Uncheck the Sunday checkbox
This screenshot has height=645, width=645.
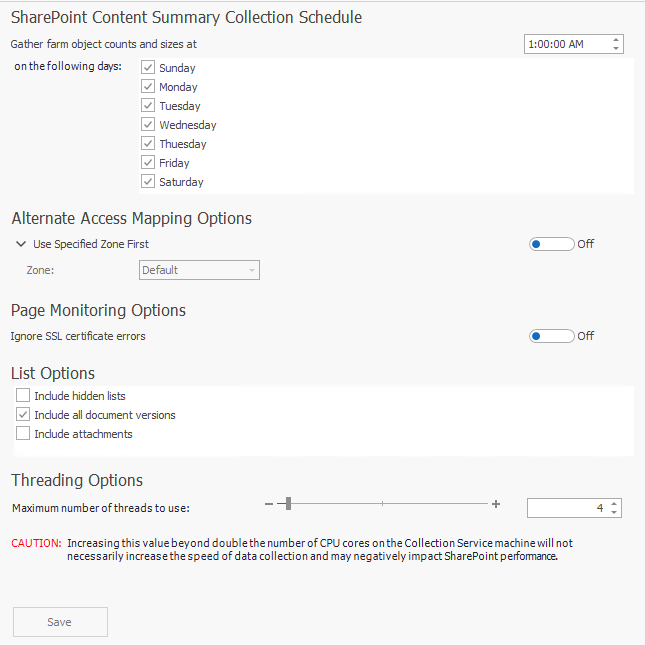click(x=148, y=68)
